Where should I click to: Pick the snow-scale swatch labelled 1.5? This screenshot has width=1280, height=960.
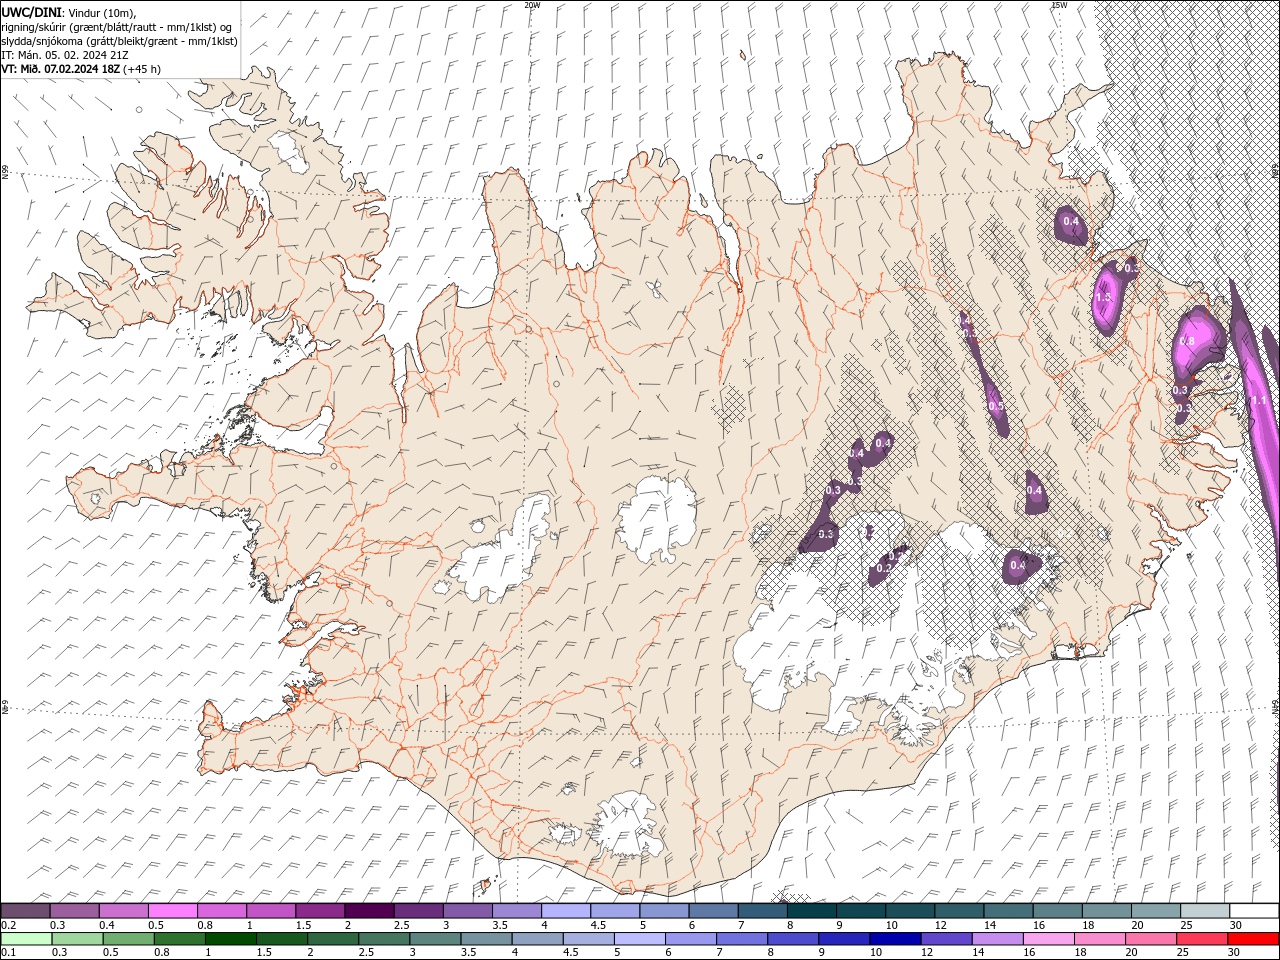point(321,911)
